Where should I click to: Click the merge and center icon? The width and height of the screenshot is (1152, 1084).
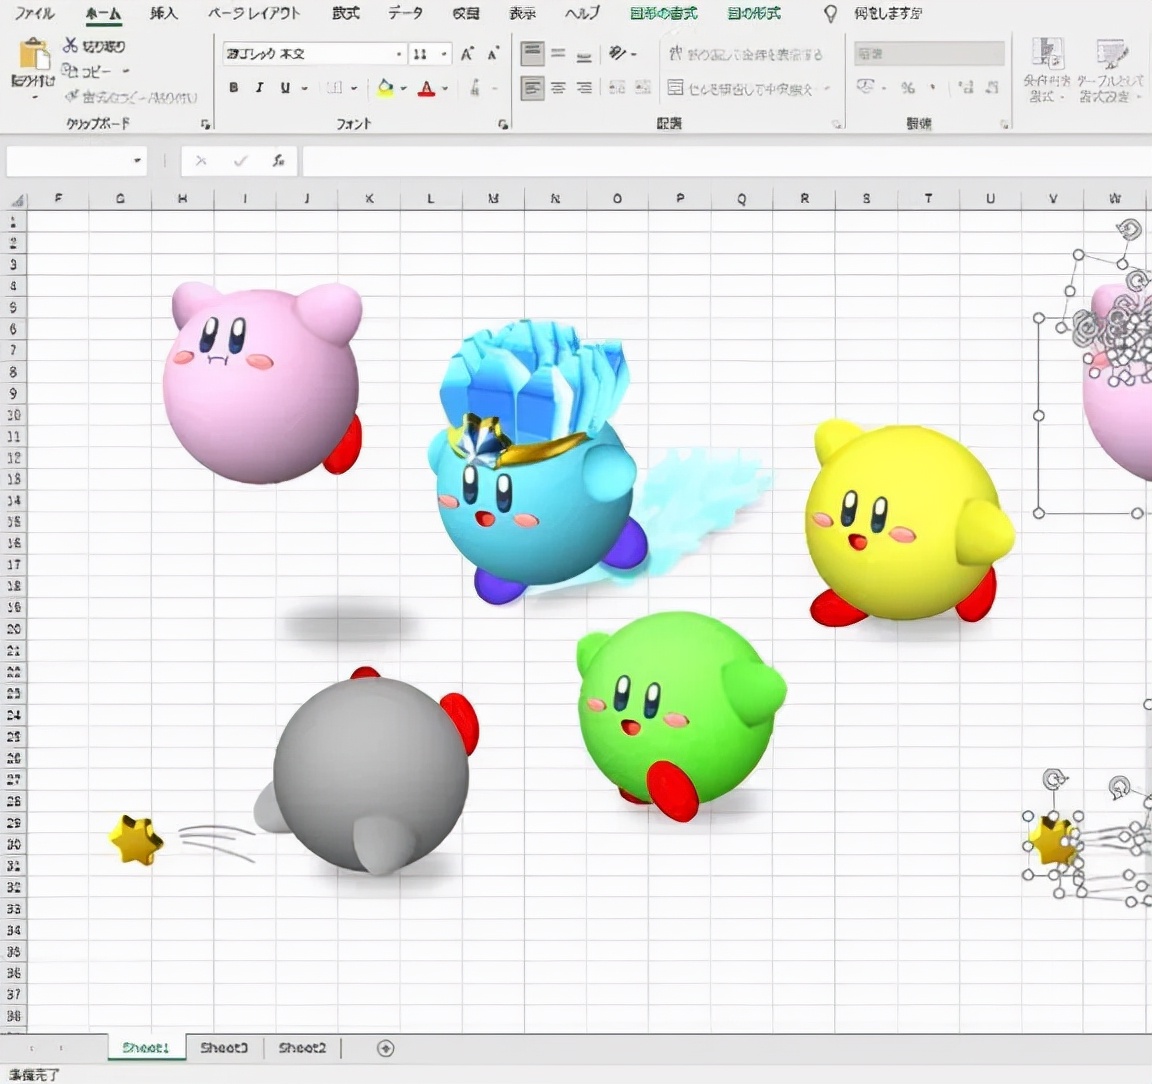(x=675, y=88)
